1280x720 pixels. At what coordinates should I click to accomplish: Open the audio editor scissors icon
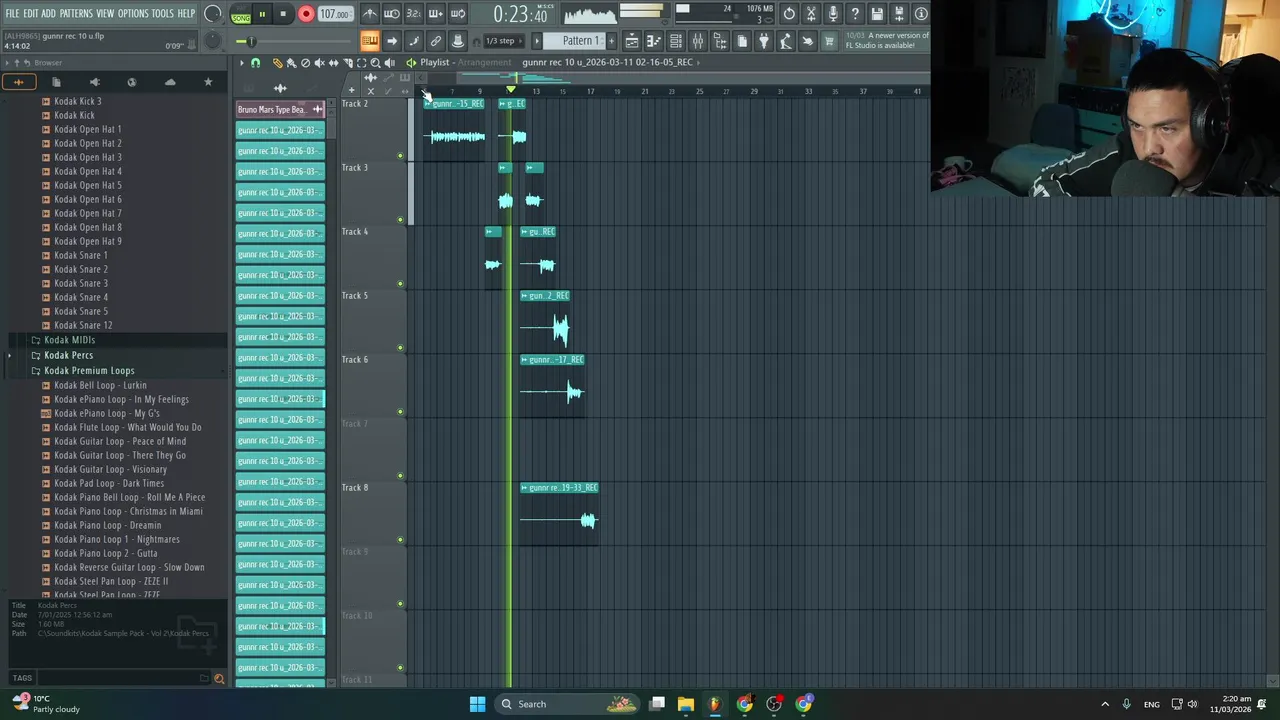coord(811,14)
